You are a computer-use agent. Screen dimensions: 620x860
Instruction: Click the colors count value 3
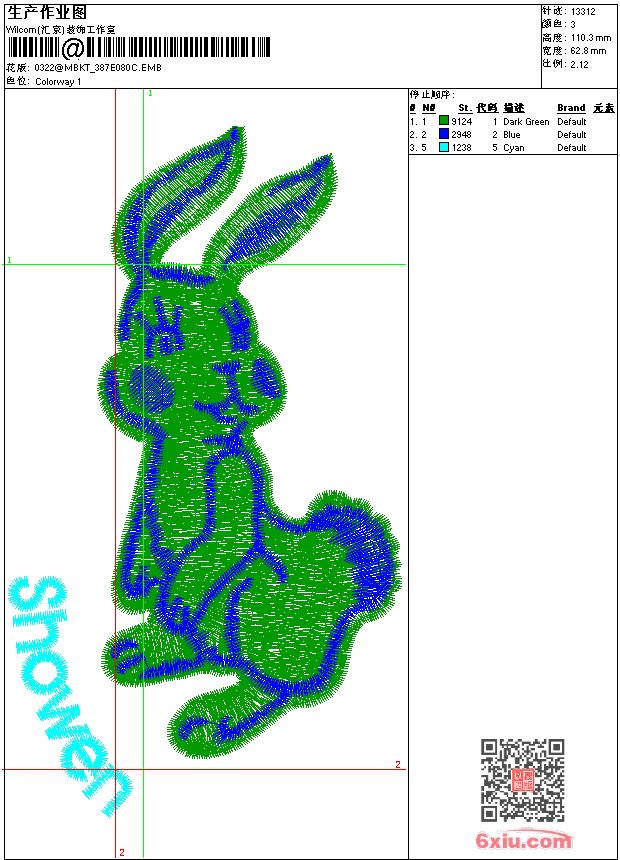tap(573, 25)
